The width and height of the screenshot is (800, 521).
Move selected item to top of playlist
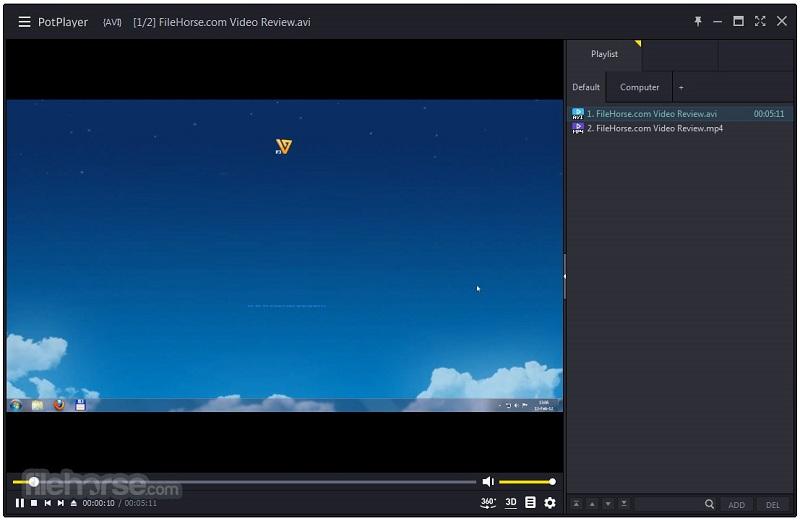576,505
